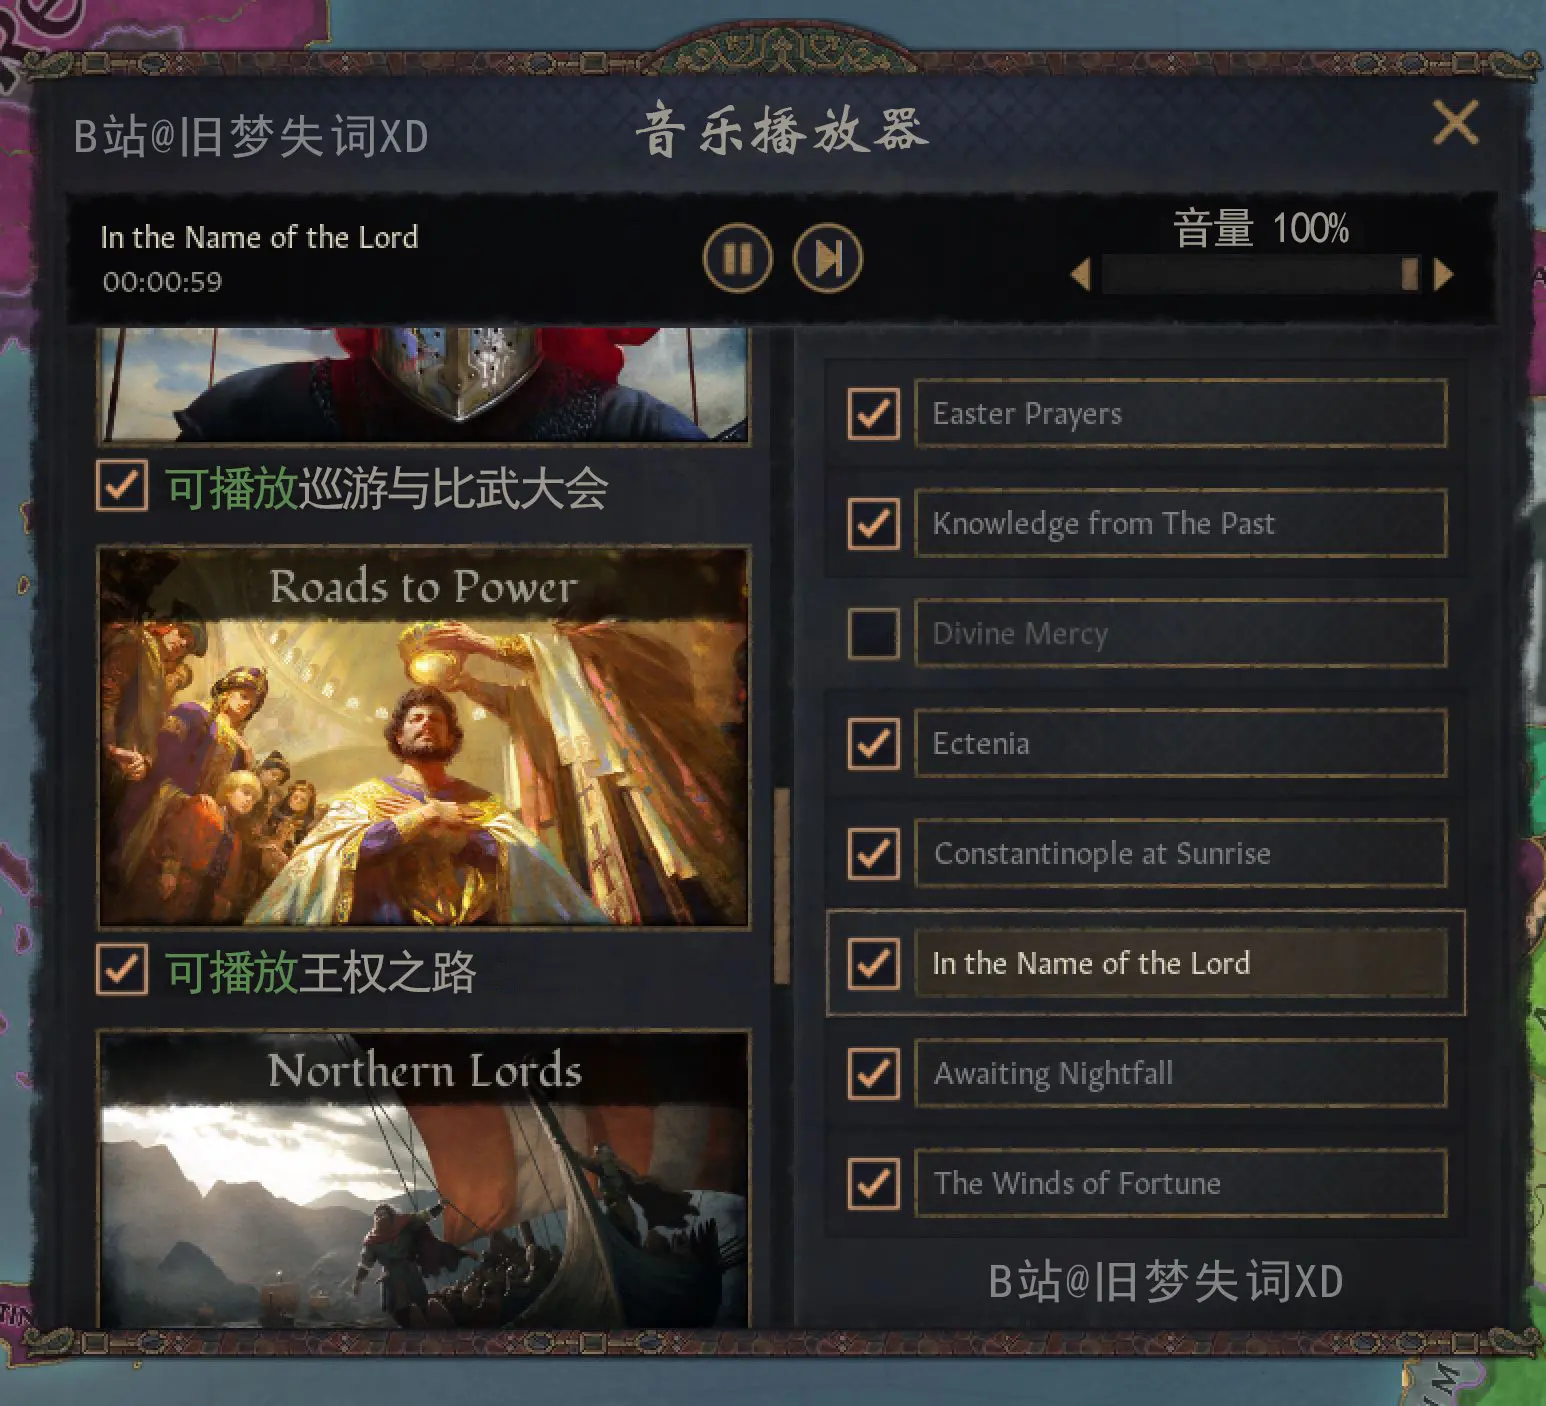Screen dimensions: 1546x1406
Task: Skip to the next track
Action: tap(827, 258)
